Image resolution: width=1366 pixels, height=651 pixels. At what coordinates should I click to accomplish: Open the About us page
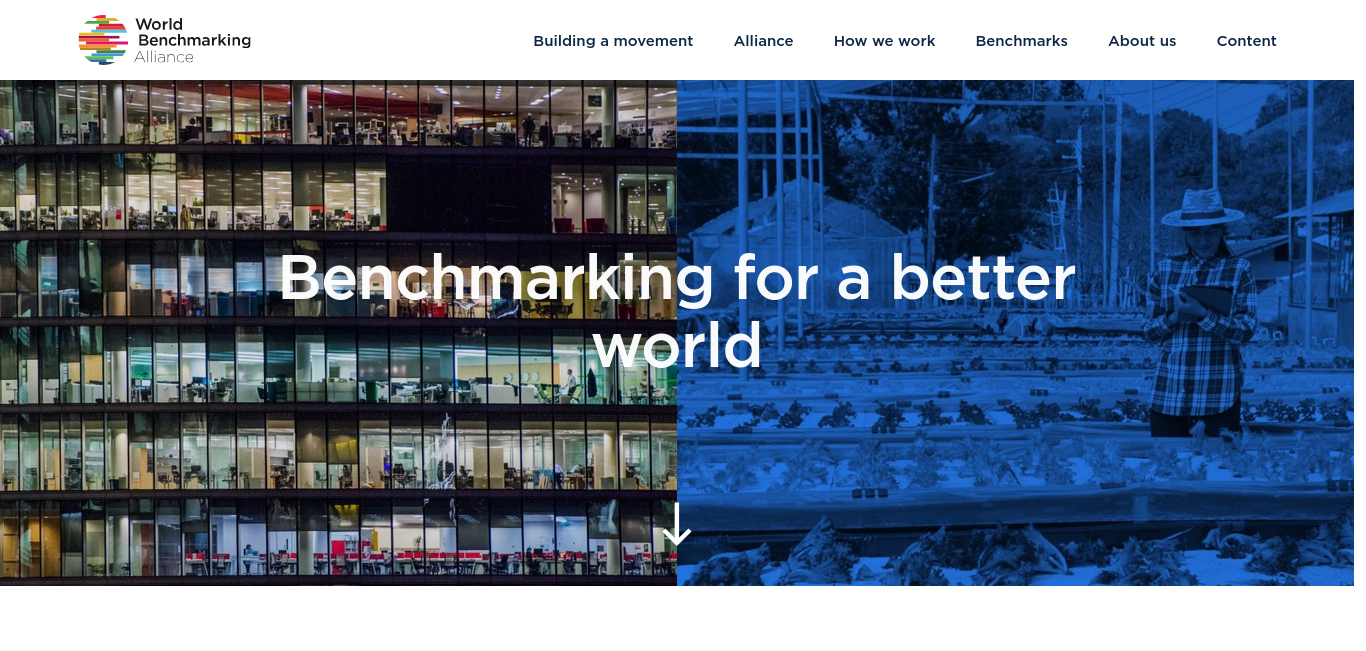(1142, 41)
